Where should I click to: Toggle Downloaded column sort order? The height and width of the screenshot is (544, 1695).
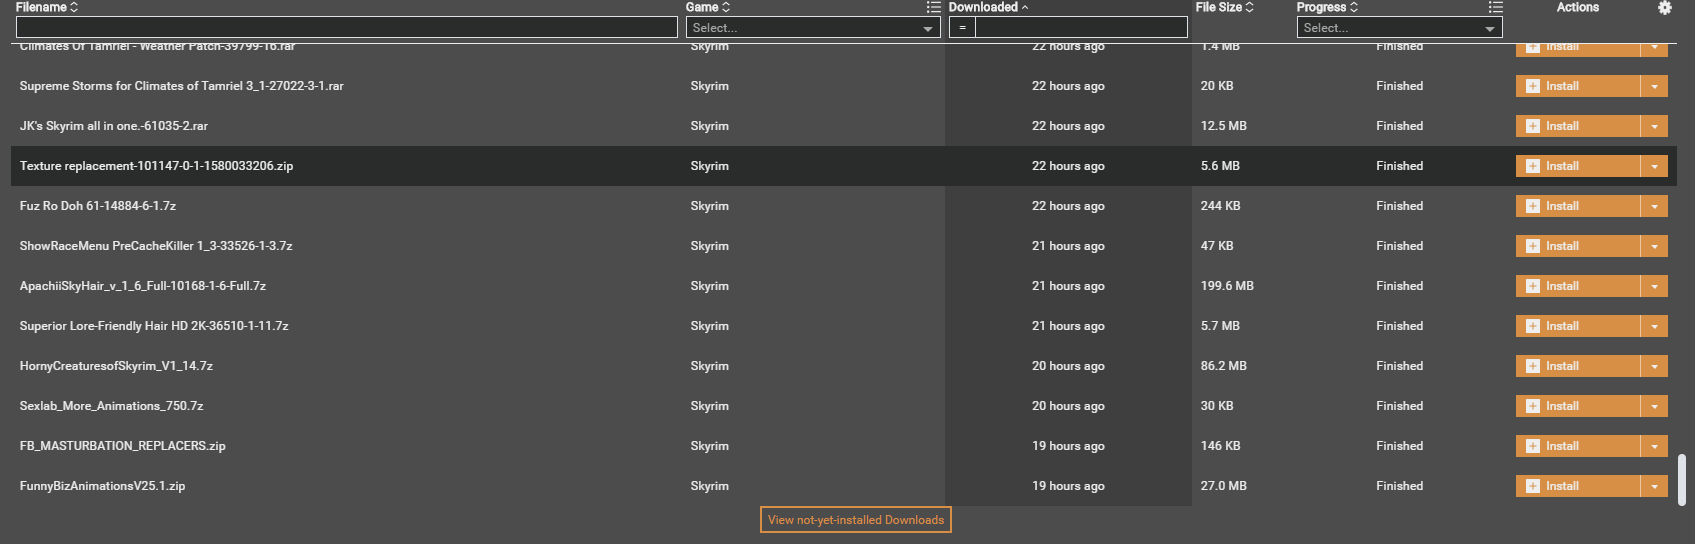click(1025, 7)
